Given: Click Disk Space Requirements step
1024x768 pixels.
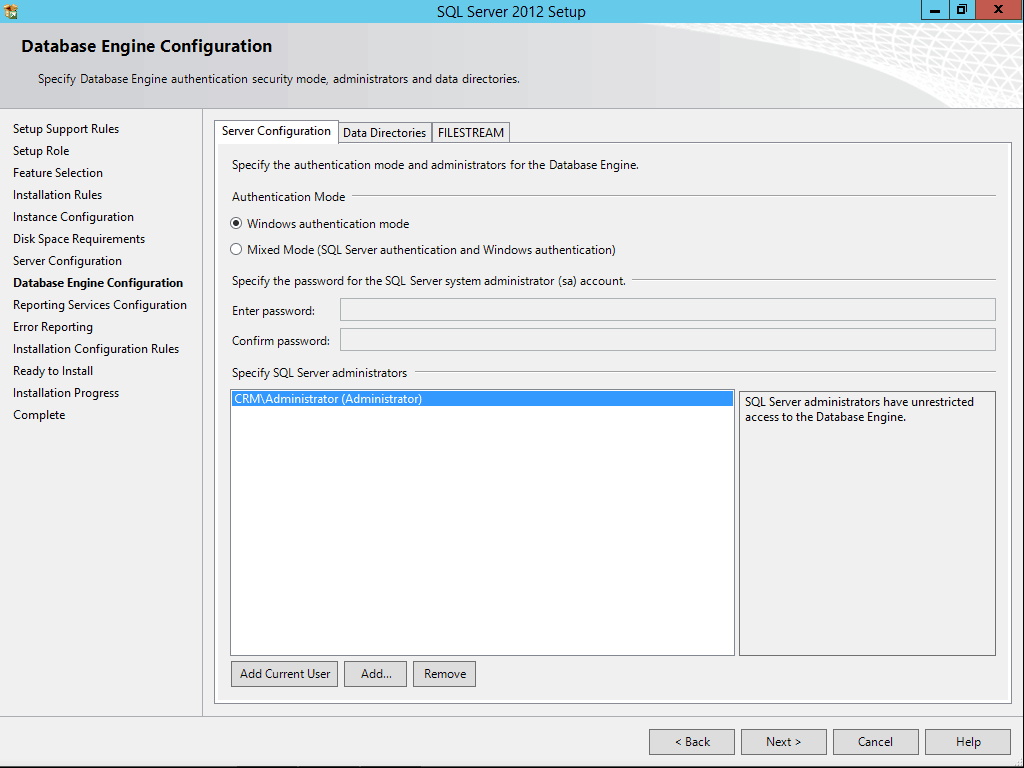Looking at the screenshot, I should 79,239.
